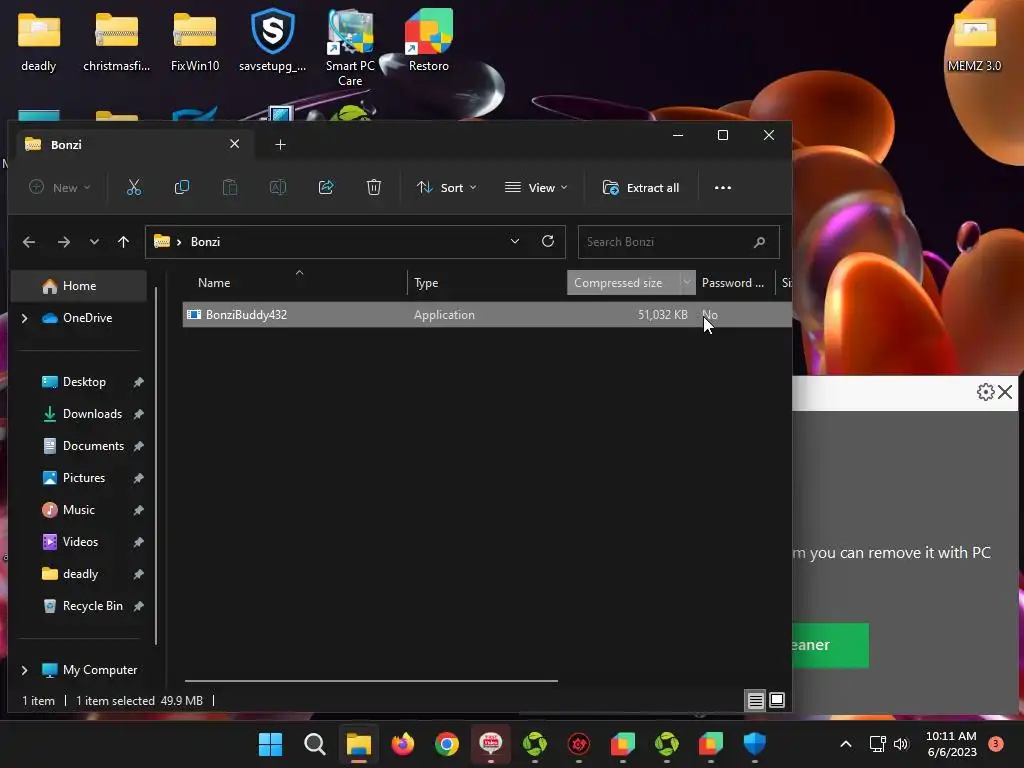Open the See more three-dots menu
This screenshot has width=1024, height=768.
(722, 188)
